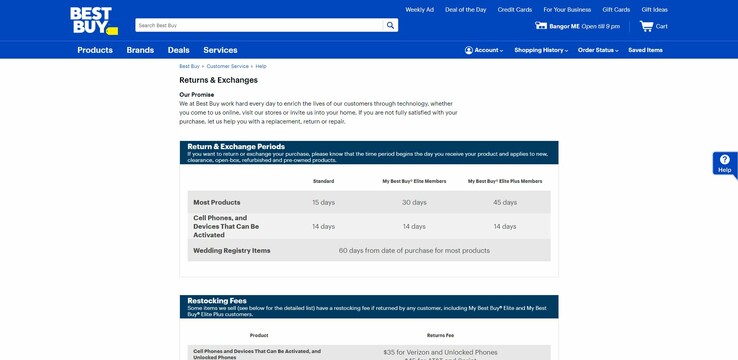Screen dimensions: 738x360
Task: Click the Wedding Registry Items label
Action: (232, 250)
